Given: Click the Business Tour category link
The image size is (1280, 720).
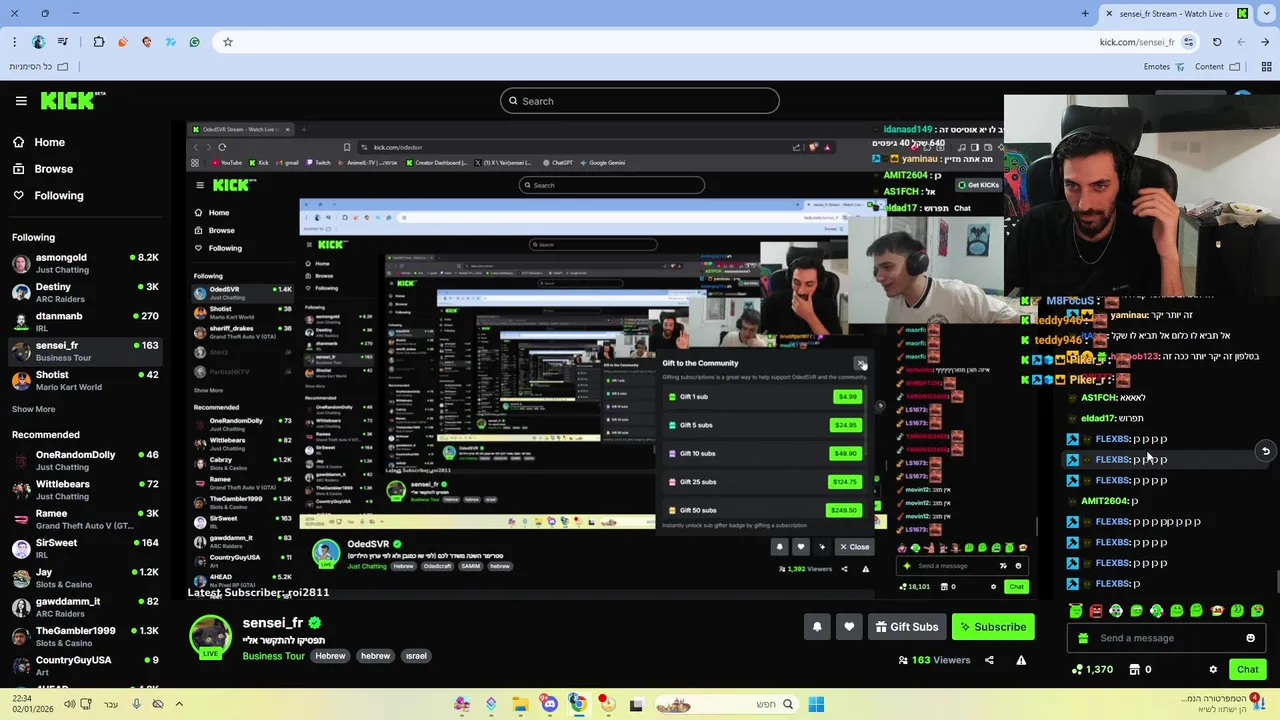Looking at the screenshot, I should 273,656.
